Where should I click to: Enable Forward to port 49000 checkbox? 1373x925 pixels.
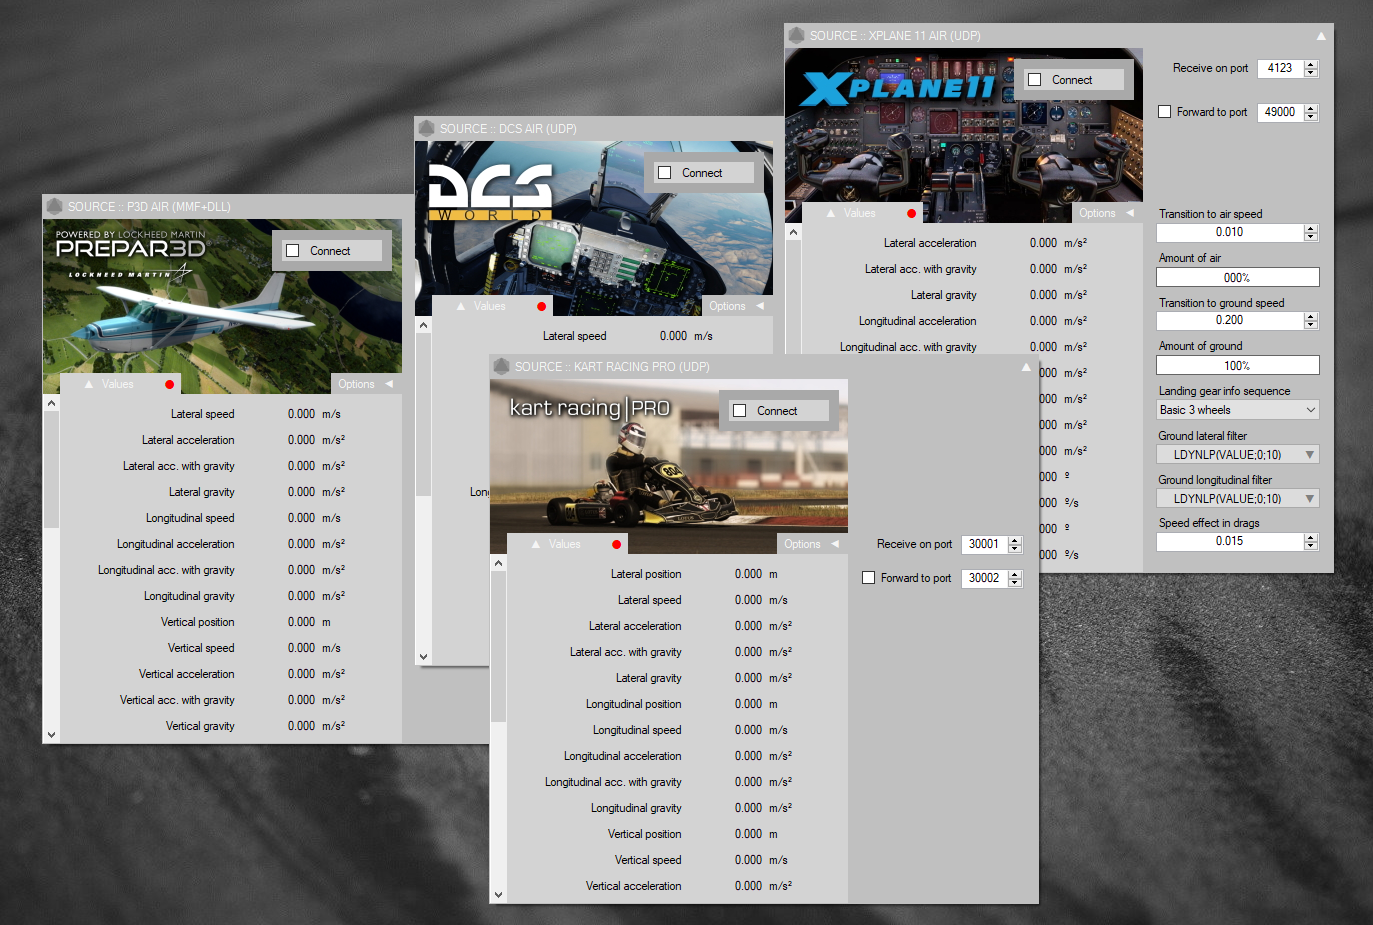[x=1165, y=112]
